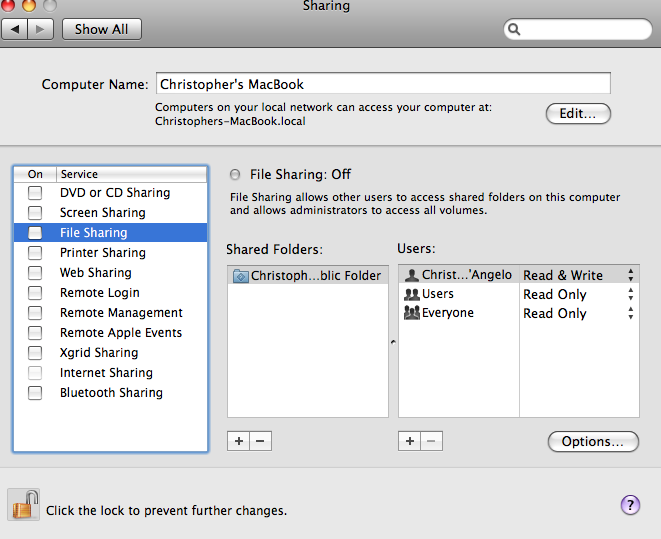Turn on File Sharing checkbox

point(35,233)
